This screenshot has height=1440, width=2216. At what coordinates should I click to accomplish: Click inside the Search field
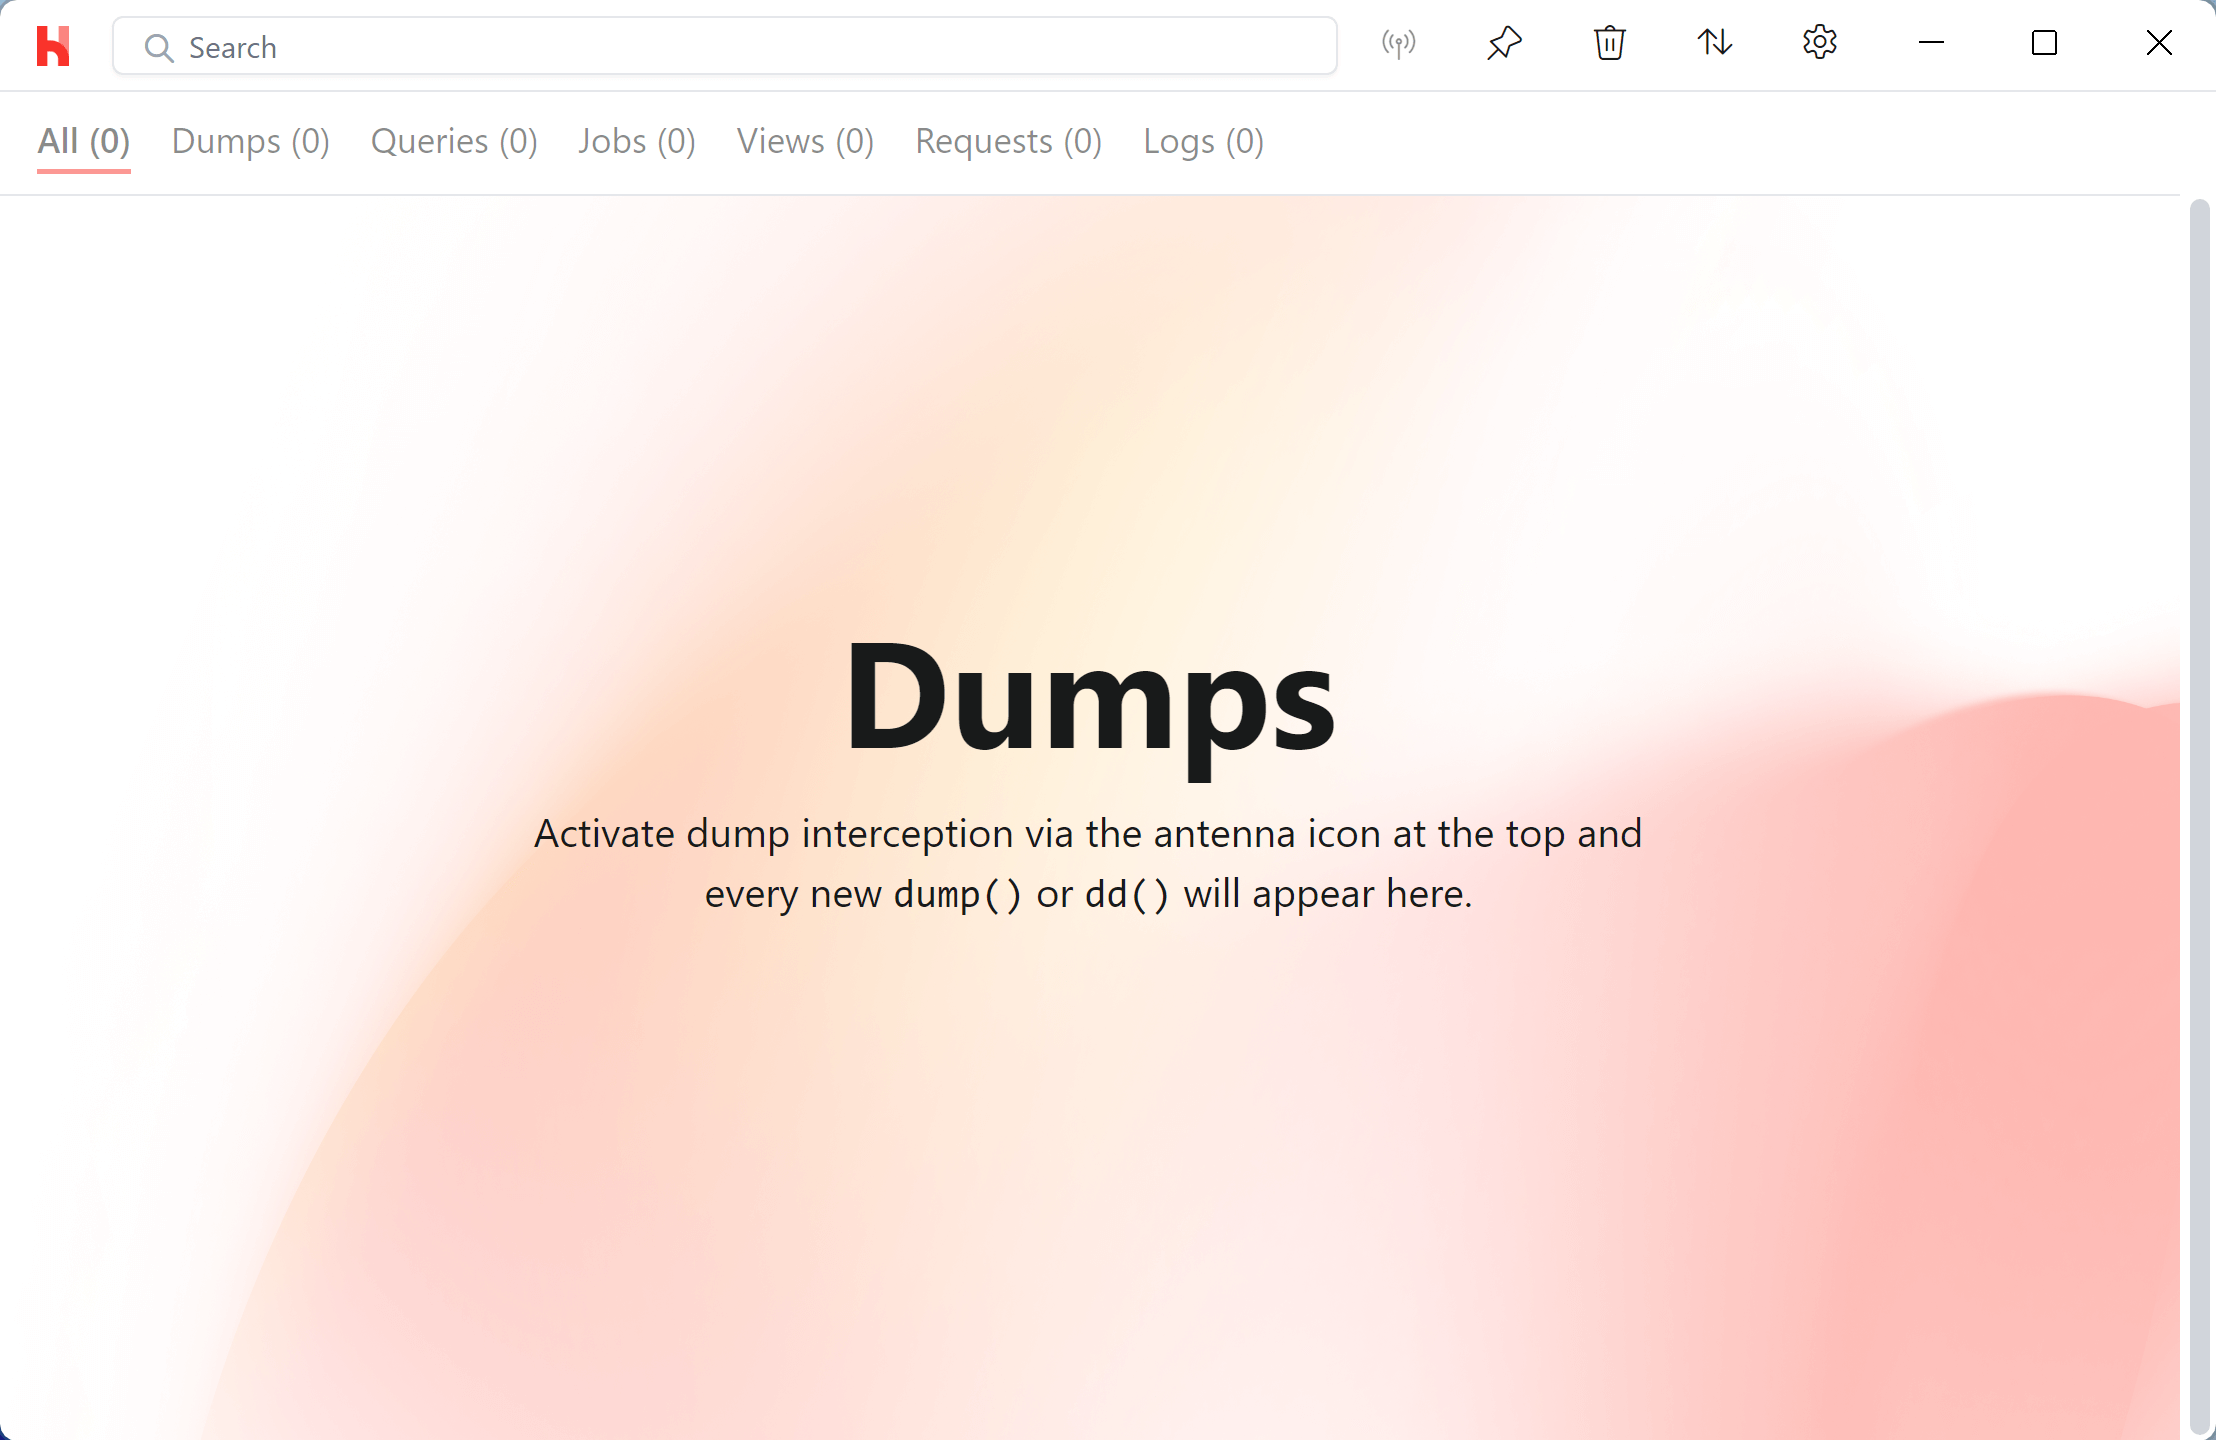tap(700, 46)
